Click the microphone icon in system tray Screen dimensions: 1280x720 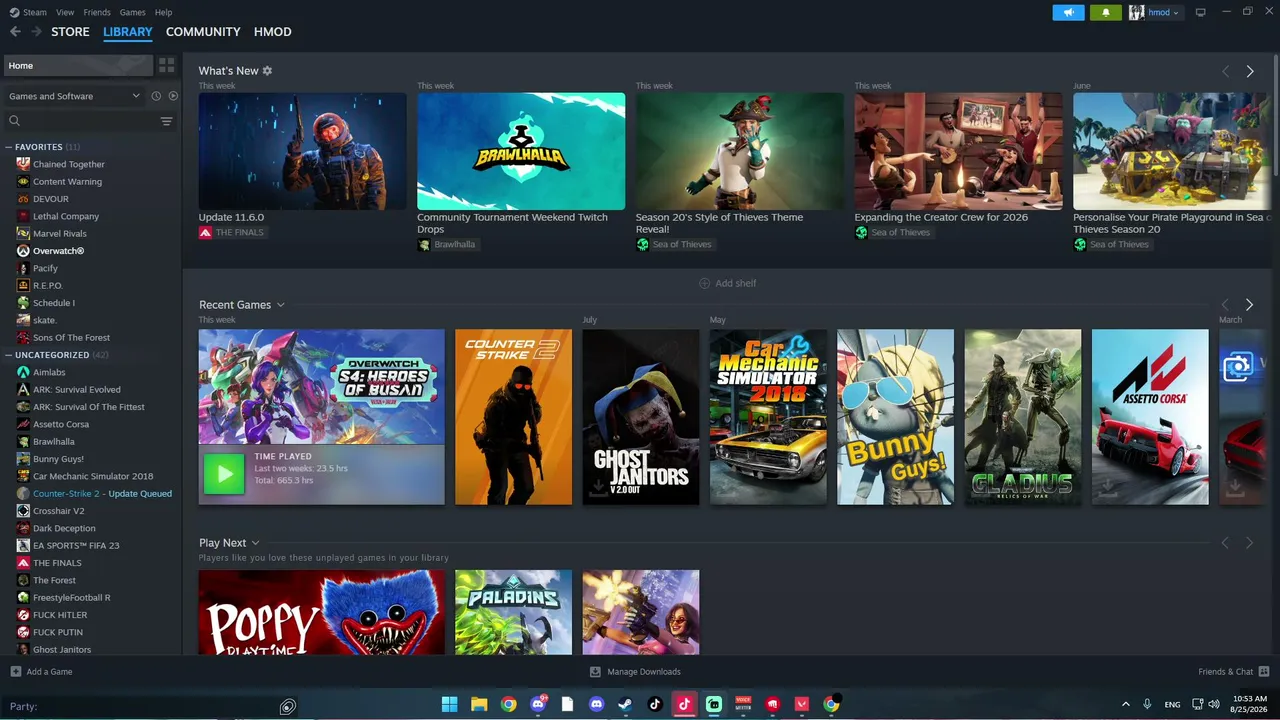click(1147, 705)
